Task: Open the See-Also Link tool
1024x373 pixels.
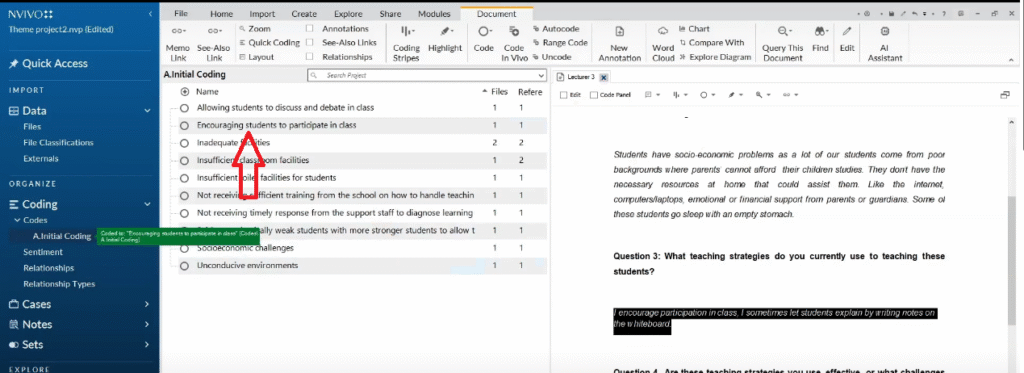Action: point(214,44)
